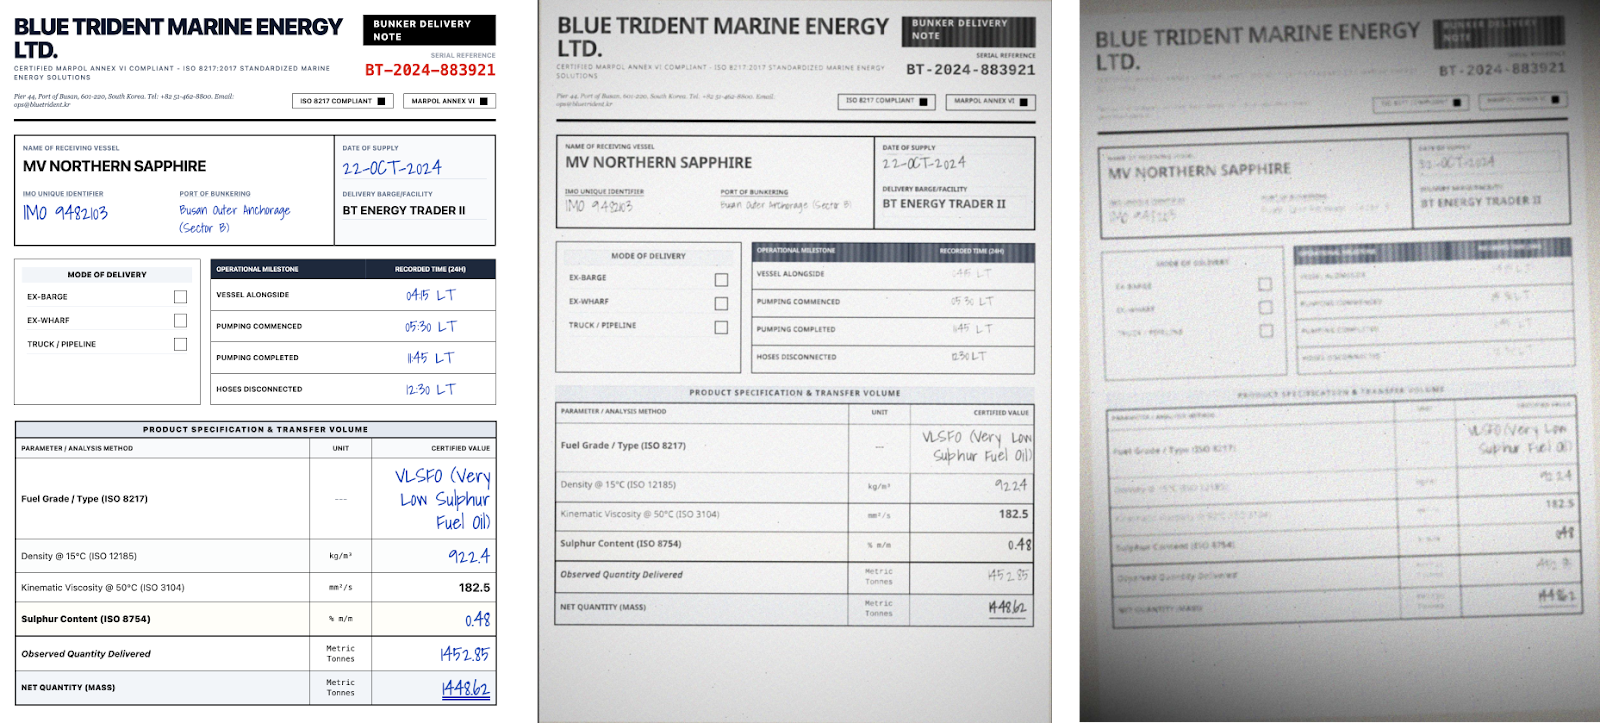Tick TRUCK / PIPELINE checkbox in the gray scanned copy
Viewport: 1600px width, 723px height.
tap(721, 327)
